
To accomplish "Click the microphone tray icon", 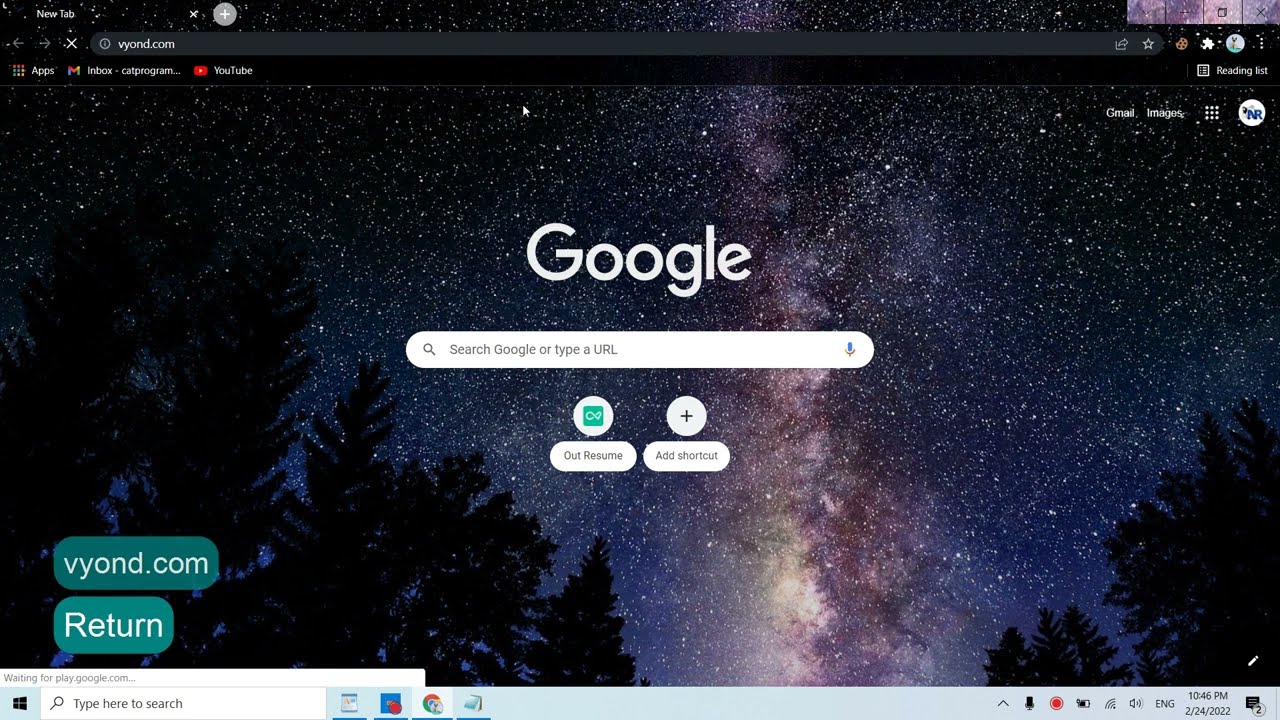I will [x=1030, y=704].
